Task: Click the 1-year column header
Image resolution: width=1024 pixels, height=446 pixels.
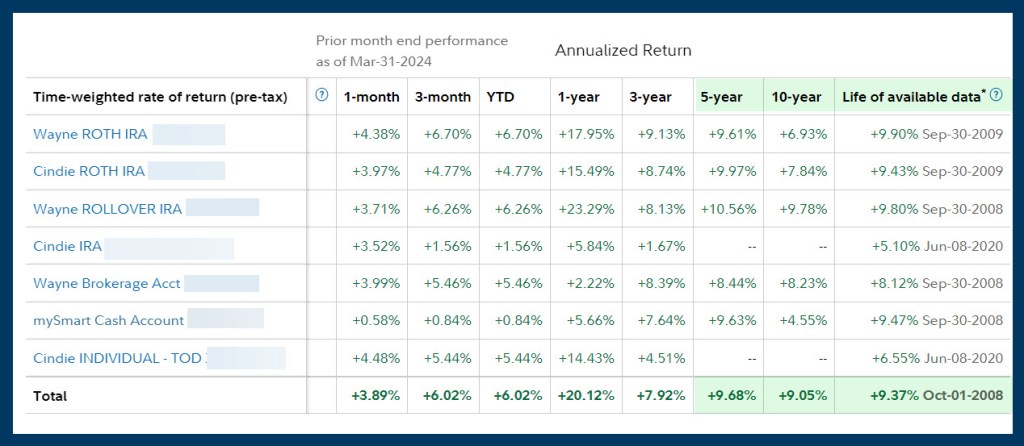Action: [x=579, y=97]
